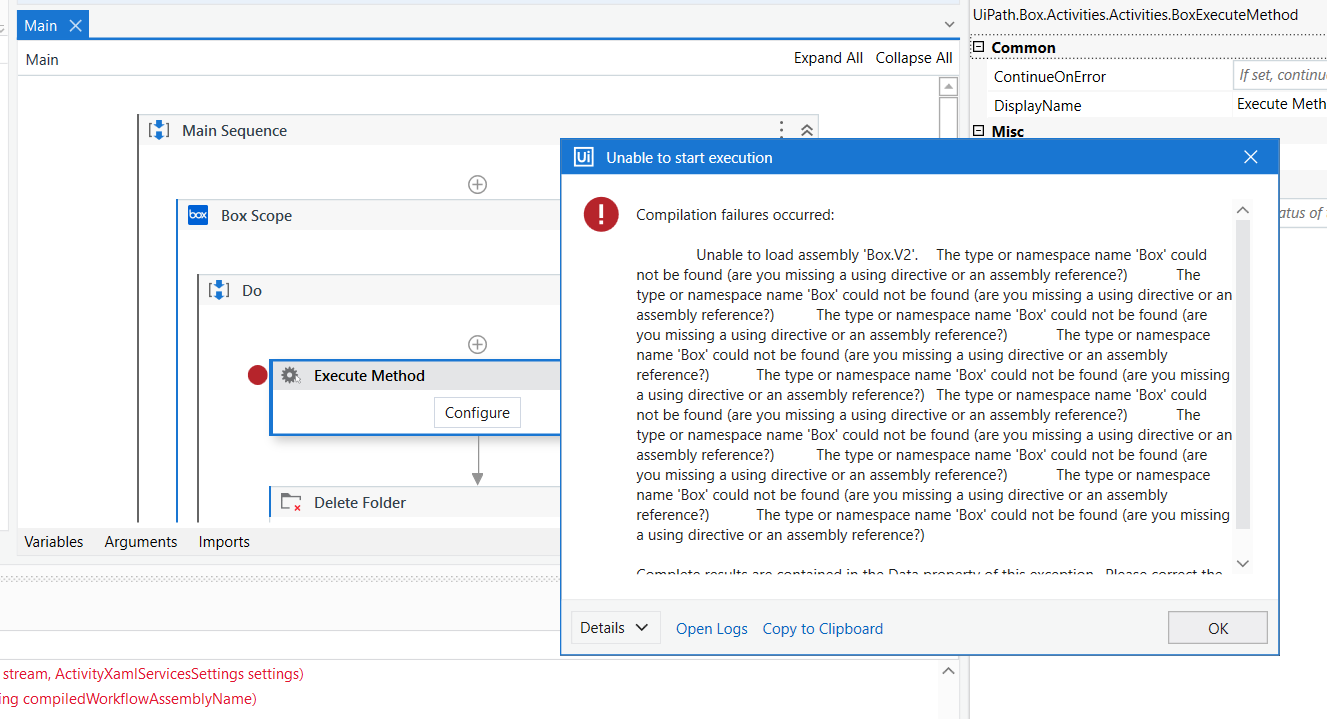This screenshot has width=1327, height=719.
Task: Click the Delete Folder activity icon
Action: tap(291, 502)
